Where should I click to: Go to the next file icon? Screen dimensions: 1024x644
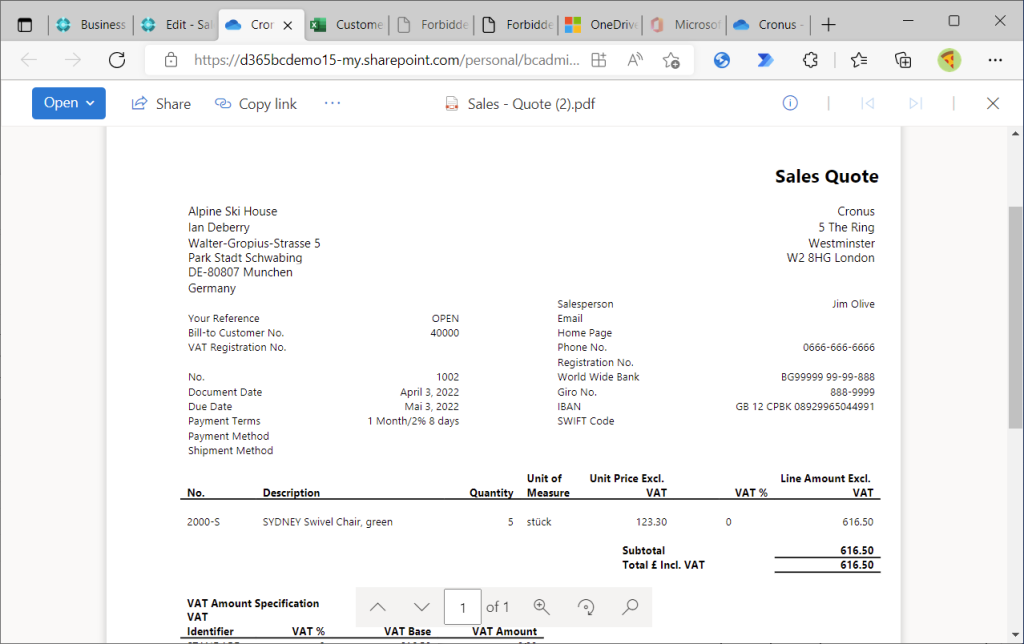pos(916,103)
